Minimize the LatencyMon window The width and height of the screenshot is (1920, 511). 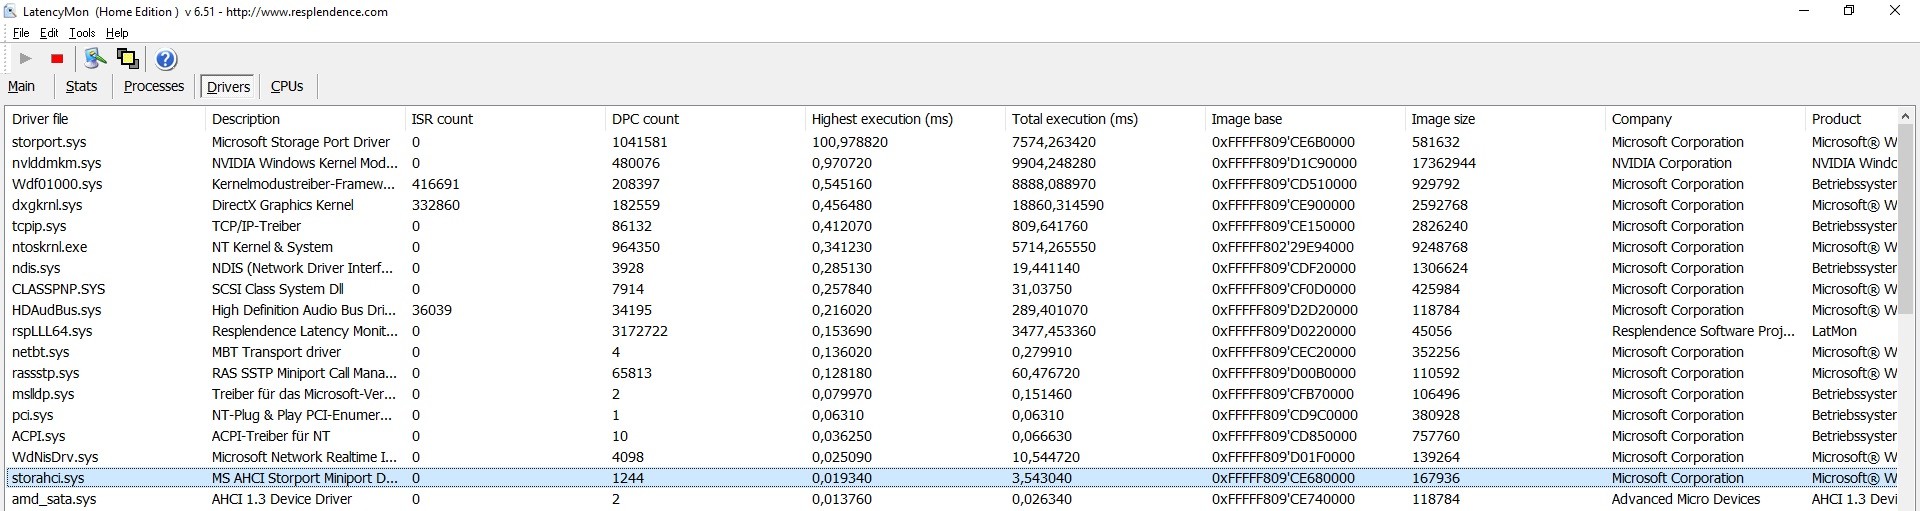[x=1804, y=11]
